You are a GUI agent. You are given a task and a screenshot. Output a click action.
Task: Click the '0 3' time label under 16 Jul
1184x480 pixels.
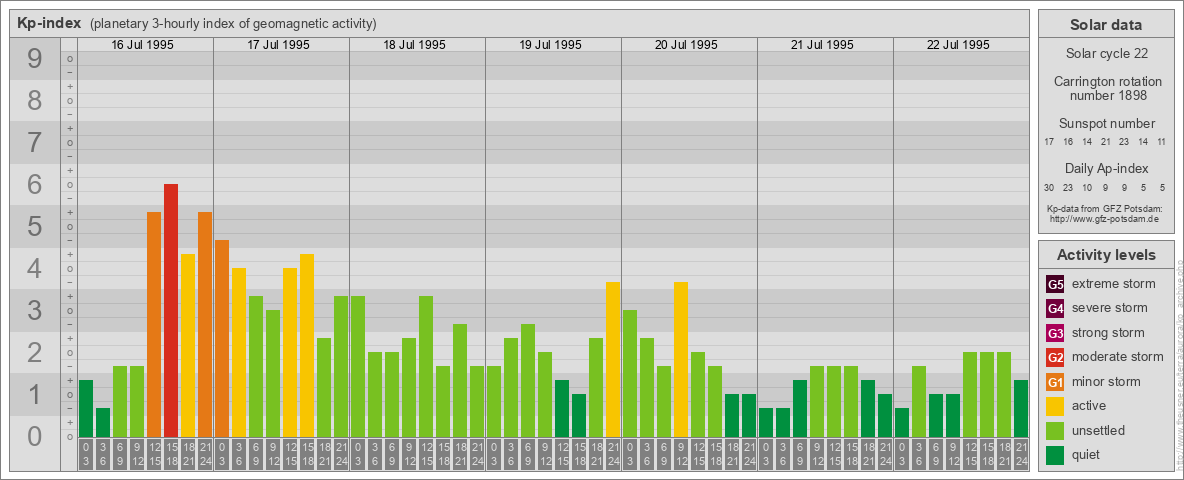pyautogui.click(x=86, y=454)
